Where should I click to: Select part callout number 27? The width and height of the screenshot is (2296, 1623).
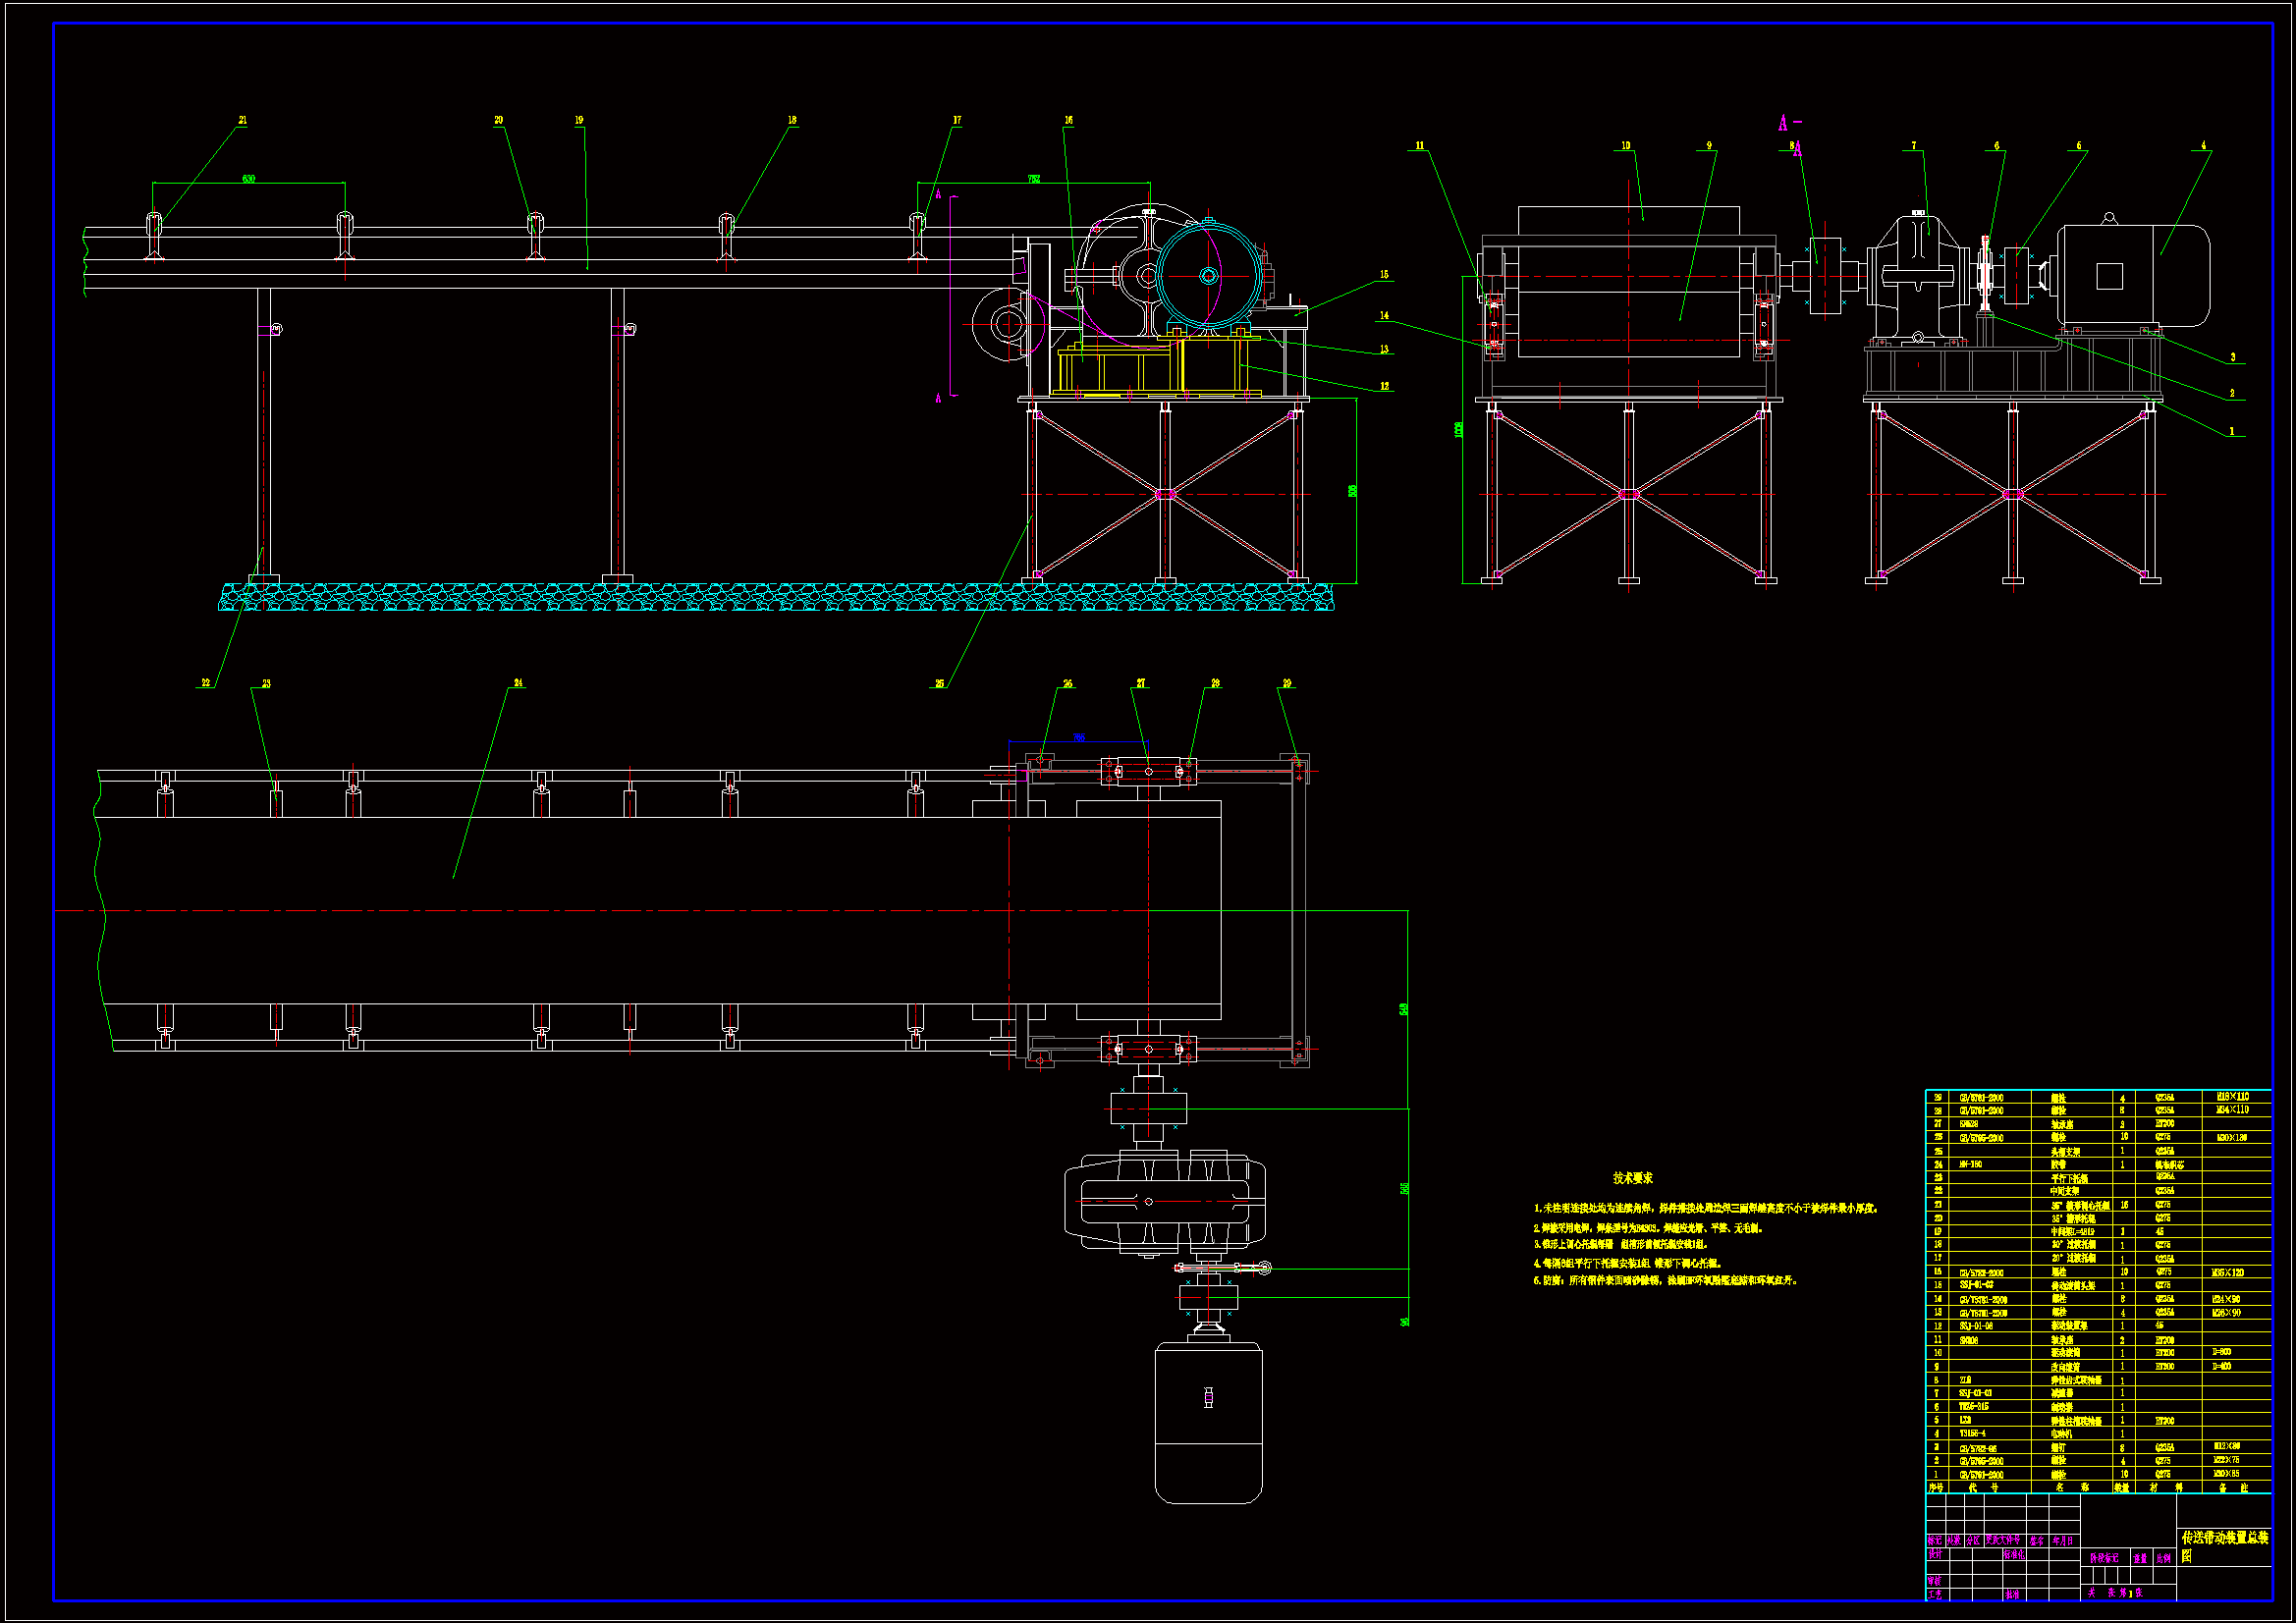point(1141,684)
